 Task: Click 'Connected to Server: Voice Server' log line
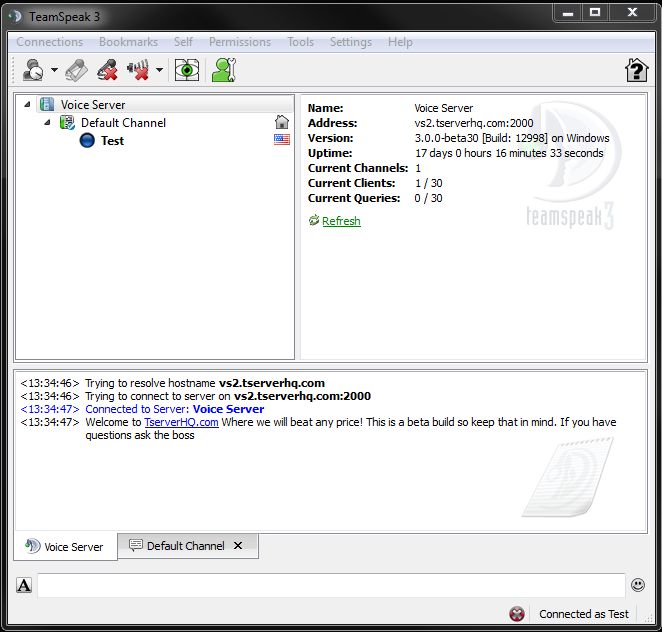tap(175, 409)
